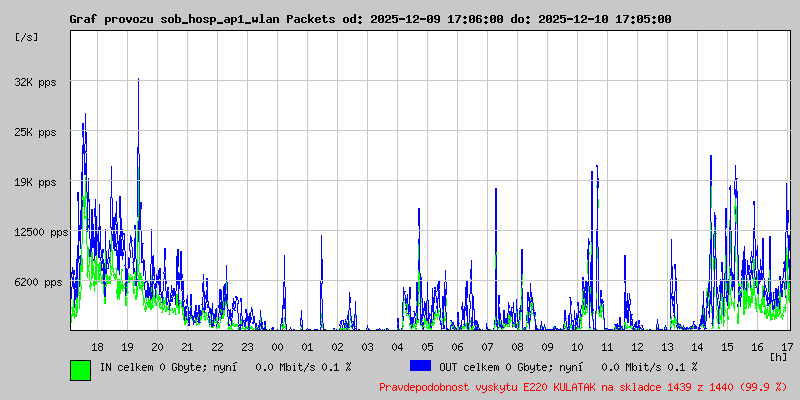Select the '12500 pps' y-axis label

coord(41,233)
